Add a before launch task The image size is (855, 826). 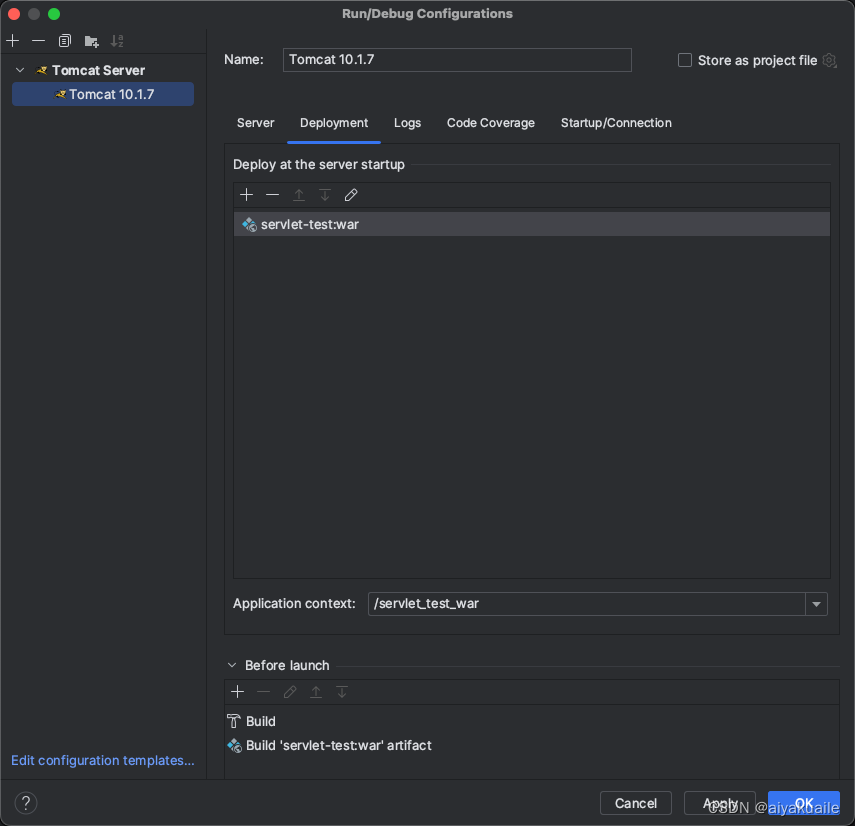point(237,692)
